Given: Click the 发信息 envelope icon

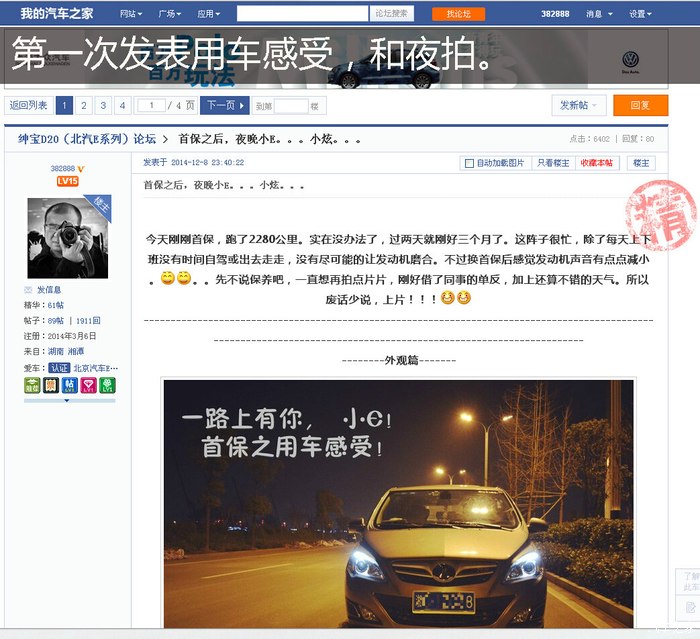Looking at the screenshot, I should tap(28, 290).
